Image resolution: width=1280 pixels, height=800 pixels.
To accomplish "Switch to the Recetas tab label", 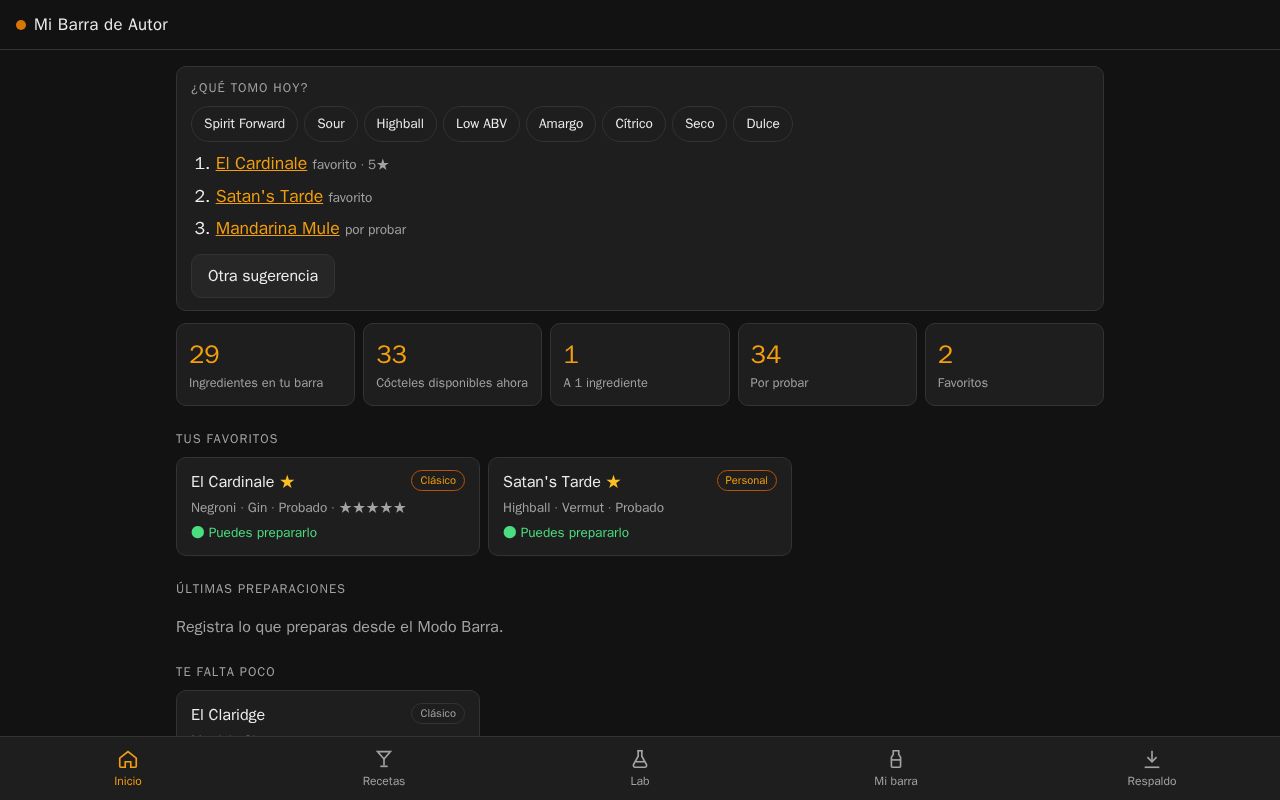I will tap(384, 781).
